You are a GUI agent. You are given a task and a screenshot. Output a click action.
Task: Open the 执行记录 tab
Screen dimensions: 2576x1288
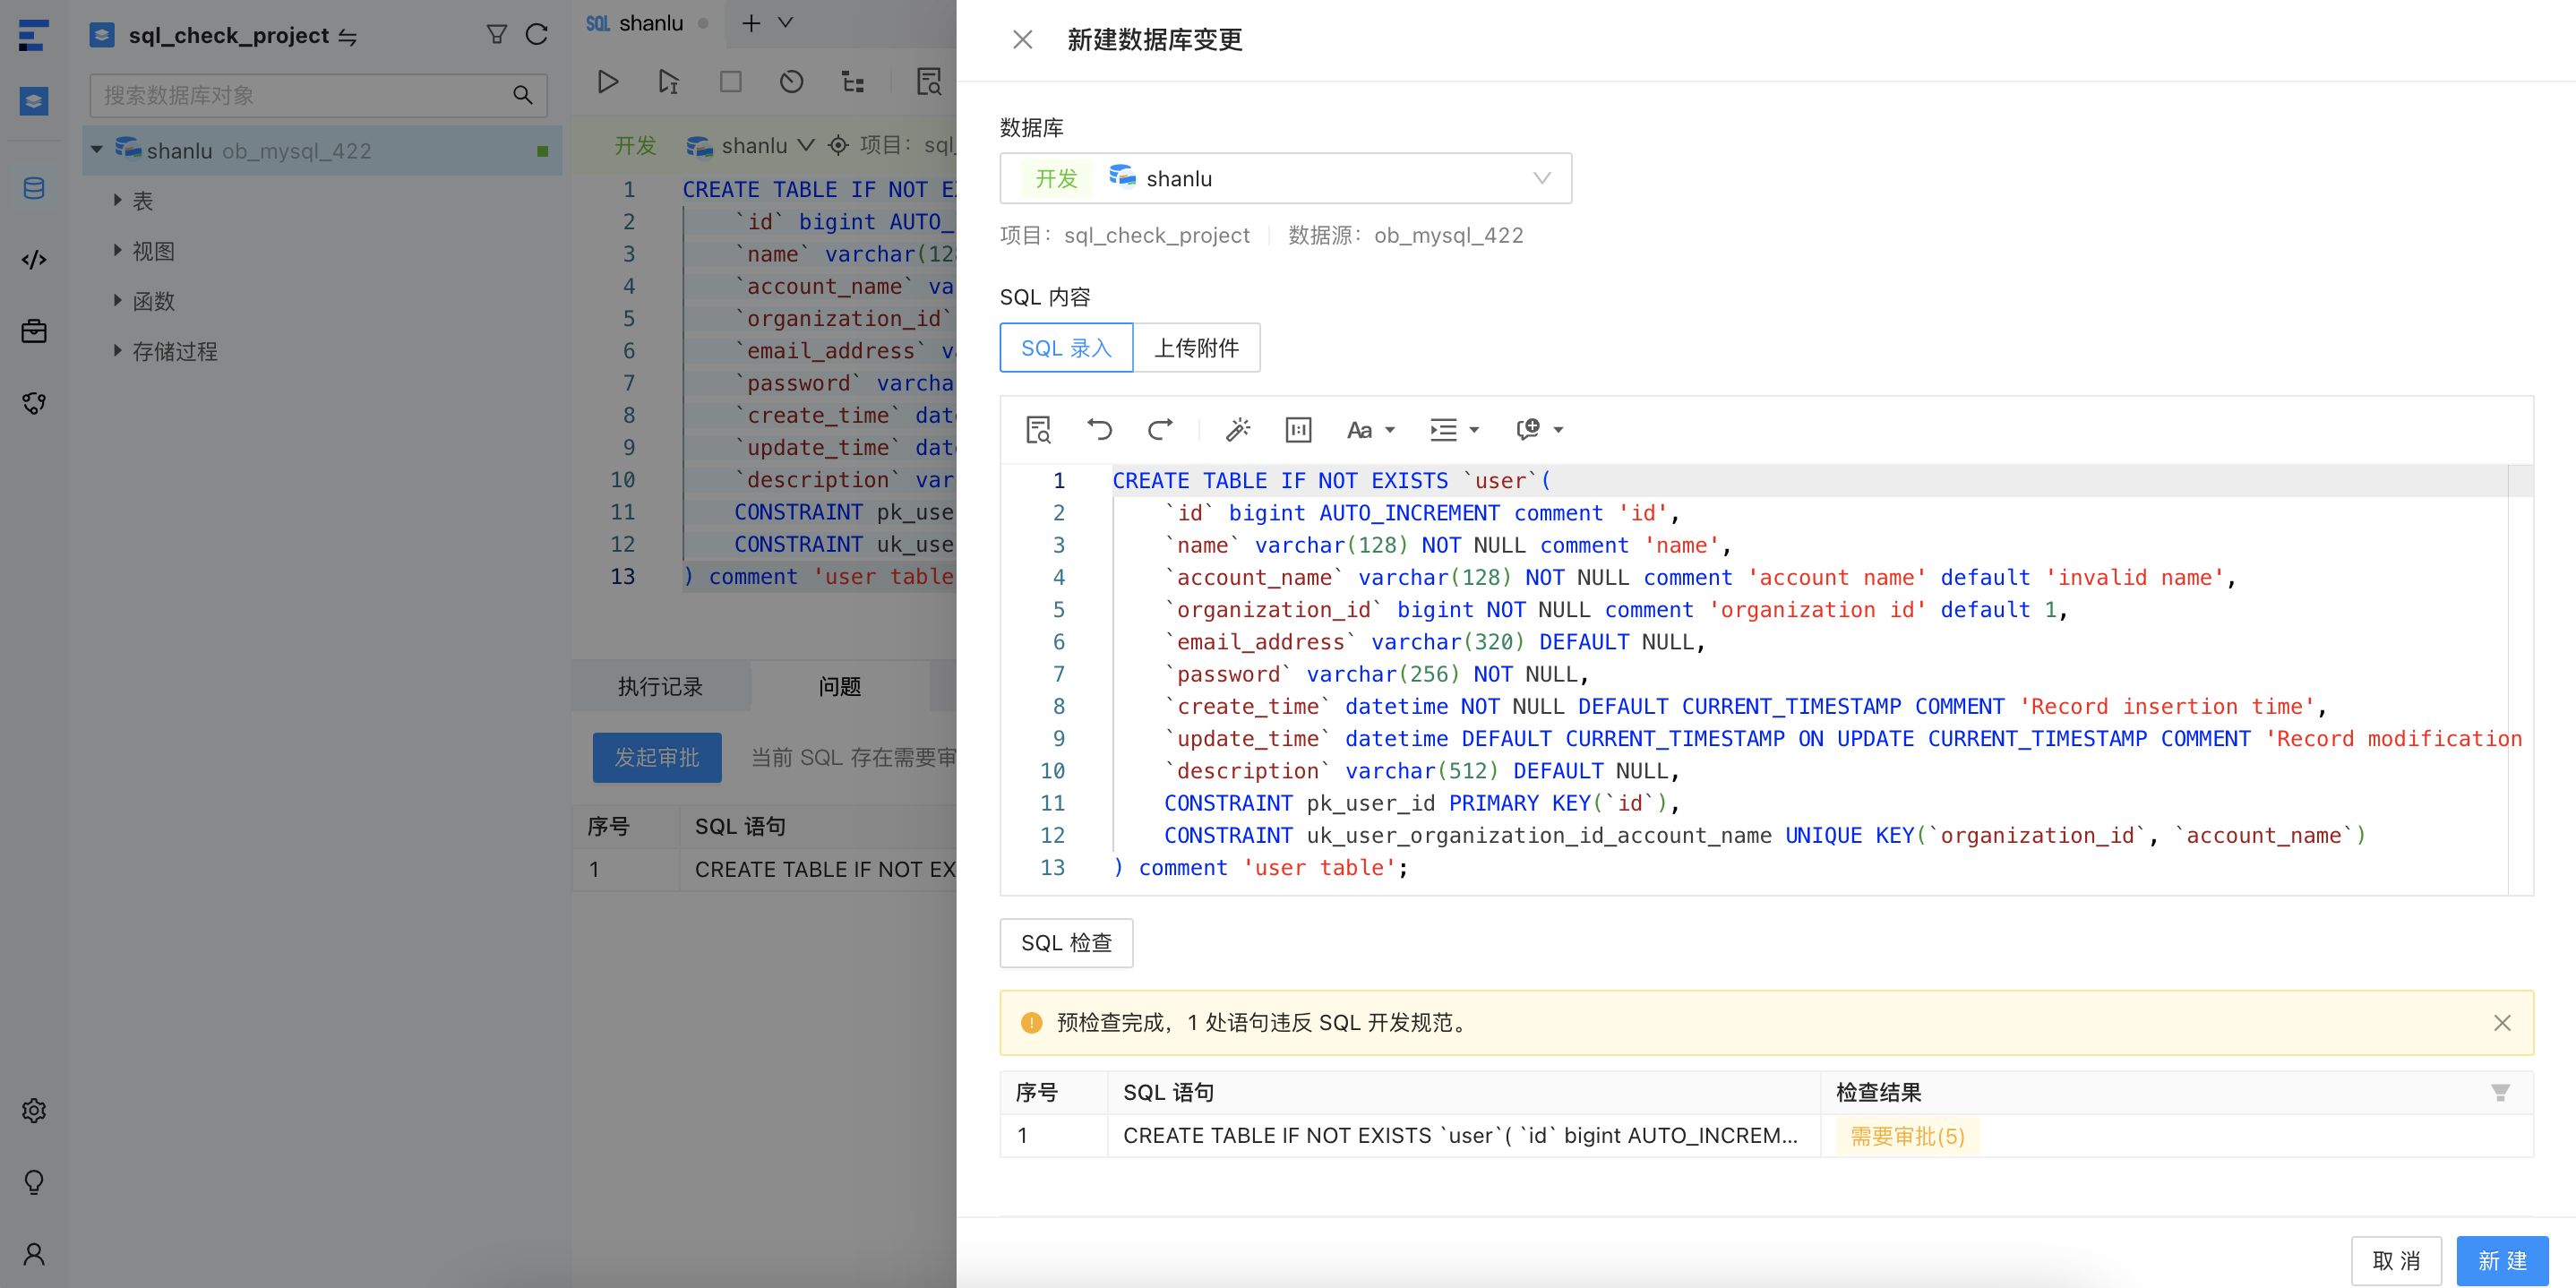[660, 686]
